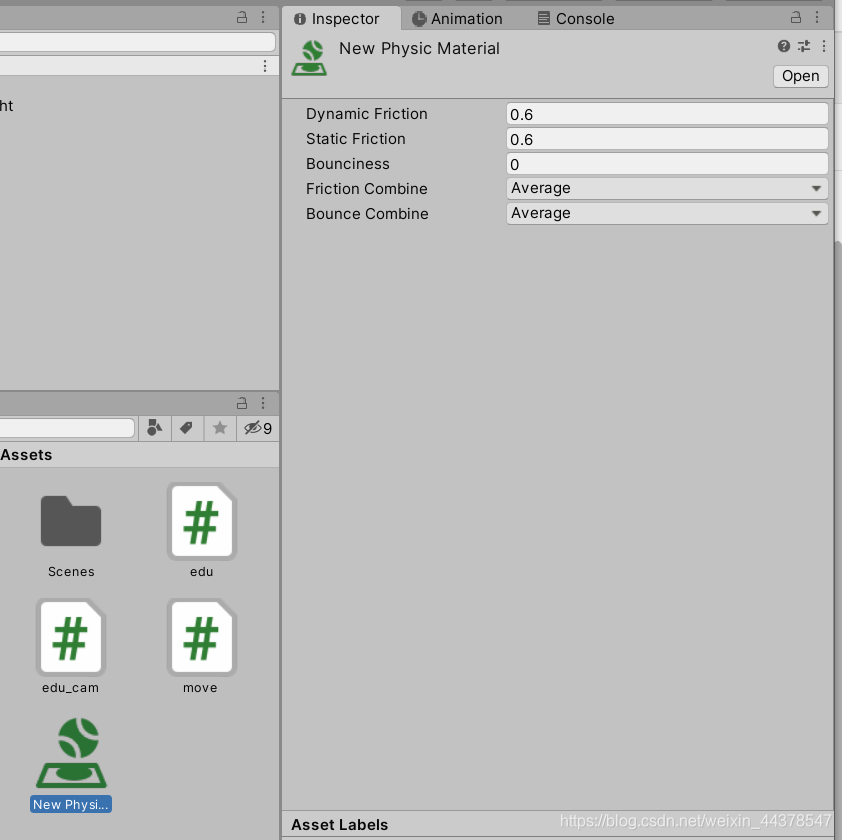Image resolution: width=842 pixels, height=840 pixels.
Task: Click the Hierarchy search field
Action: (x=137, y=42)
